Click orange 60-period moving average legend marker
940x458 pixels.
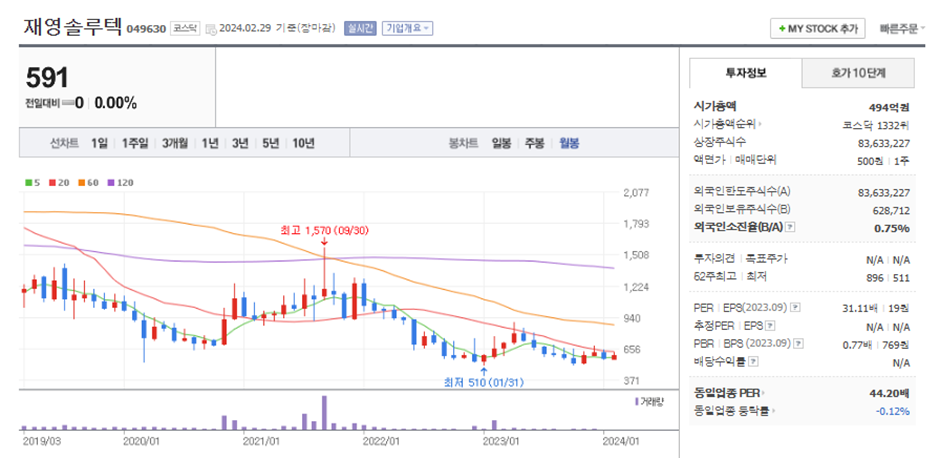click(x=81, y=182)
